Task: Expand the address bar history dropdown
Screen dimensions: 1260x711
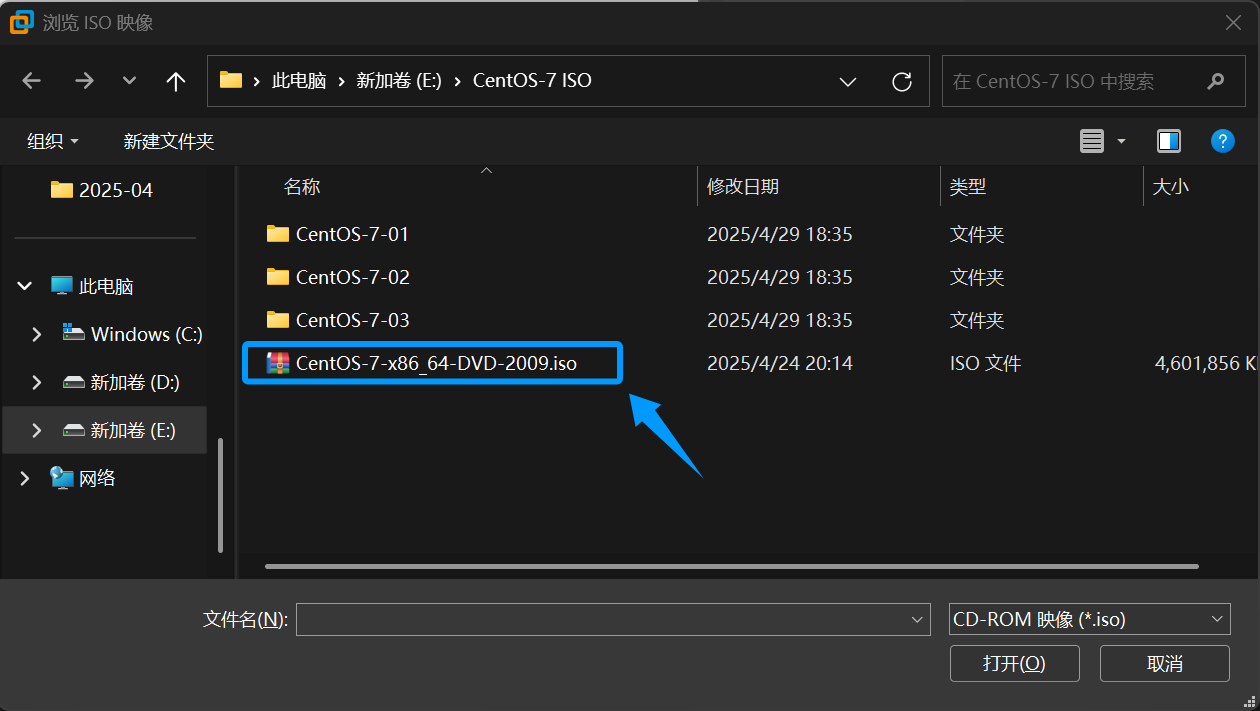Action: [848, 81]
